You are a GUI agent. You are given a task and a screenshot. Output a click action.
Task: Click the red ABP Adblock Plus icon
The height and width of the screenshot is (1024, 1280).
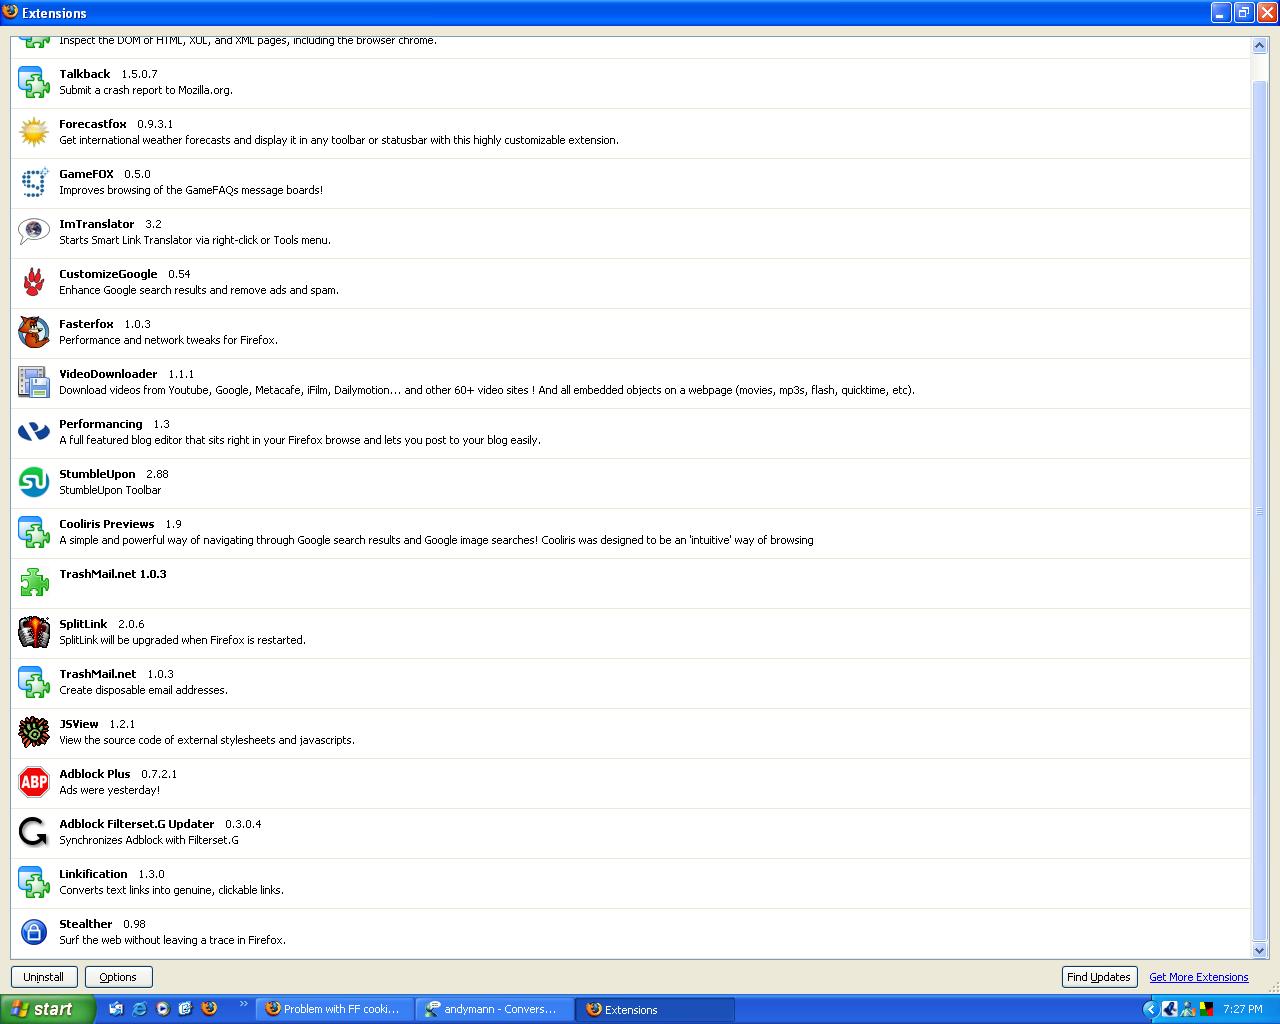(34, 782)
